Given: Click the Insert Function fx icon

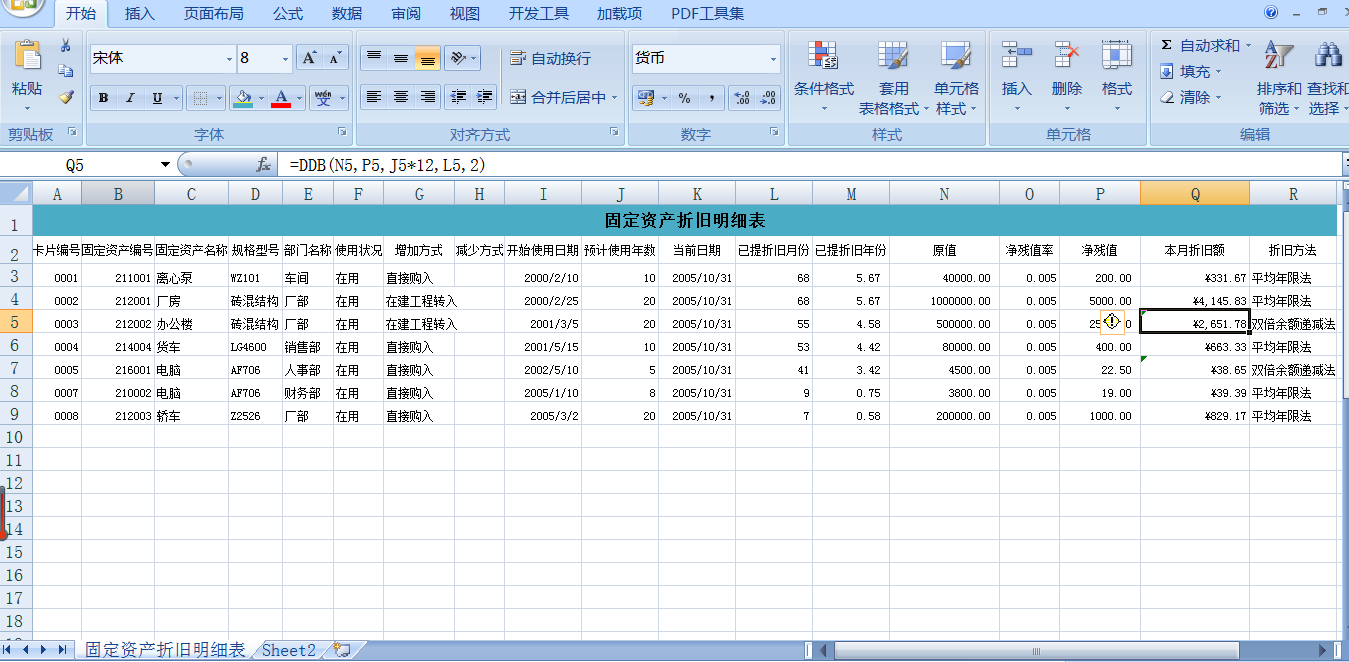Looking at the screenshot, I should [264, 165].
